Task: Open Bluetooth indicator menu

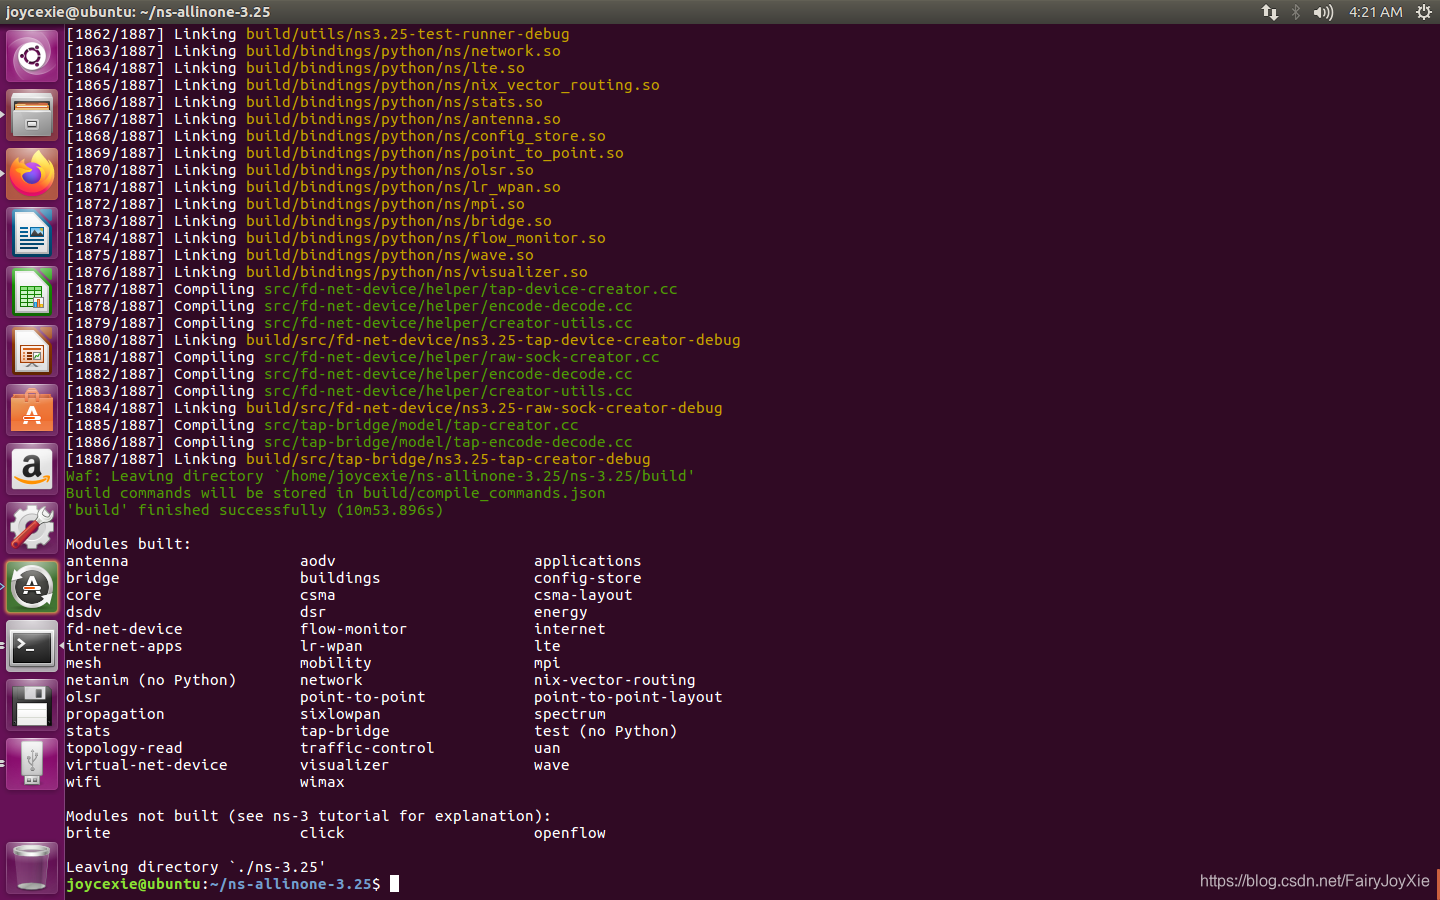Action: point(1296,12)
